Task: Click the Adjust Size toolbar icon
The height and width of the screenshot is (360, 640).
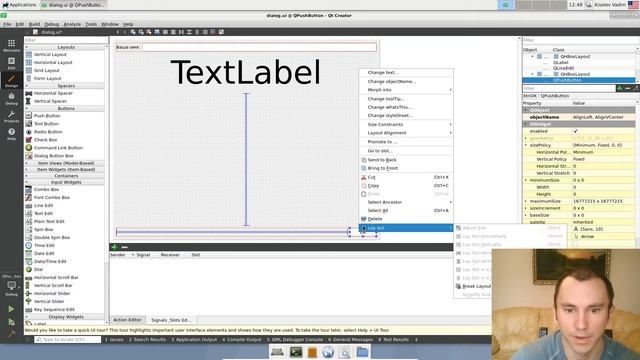Action: click(221, 31)
